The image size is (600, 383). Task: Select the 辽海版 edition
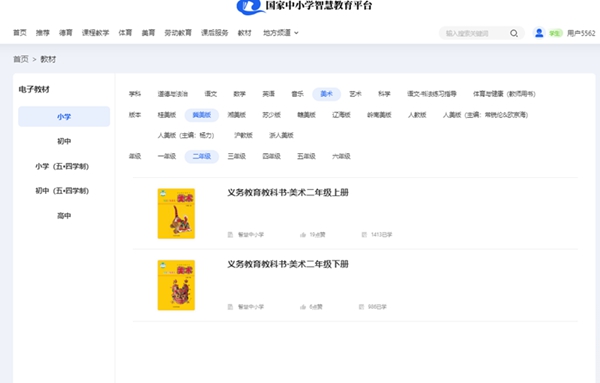(x=341, y=115)
